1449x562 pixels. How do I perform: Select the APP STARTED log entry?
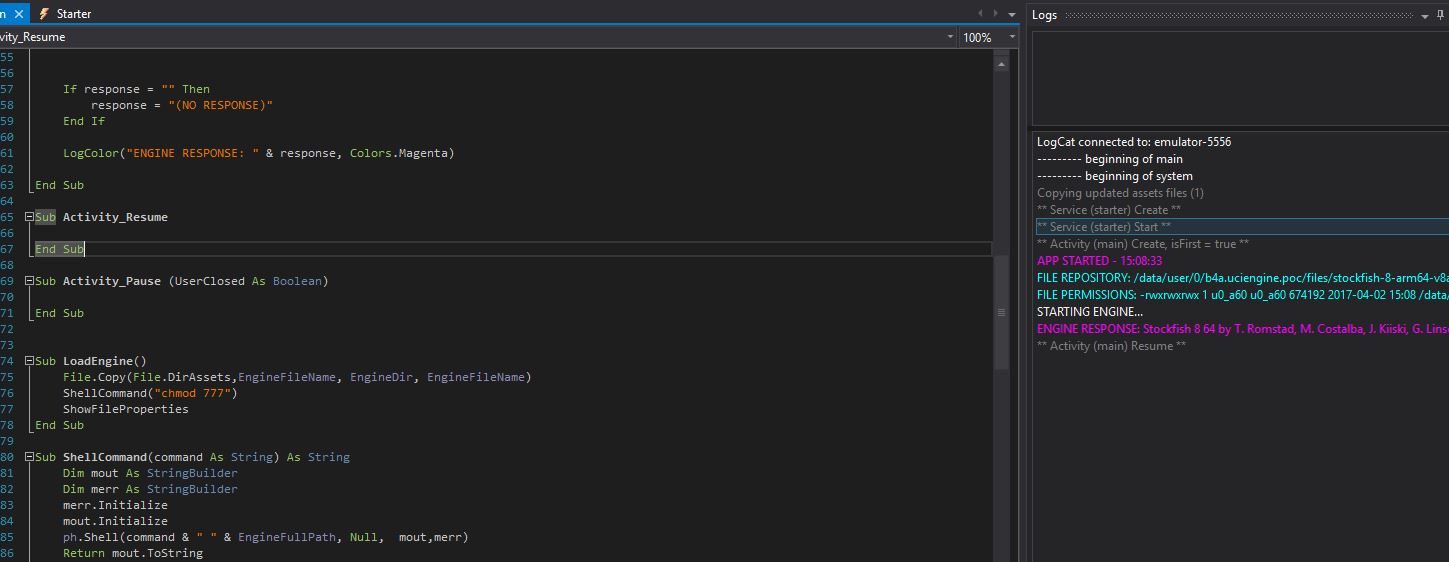pyautogui.click(x=1099, y=261)
